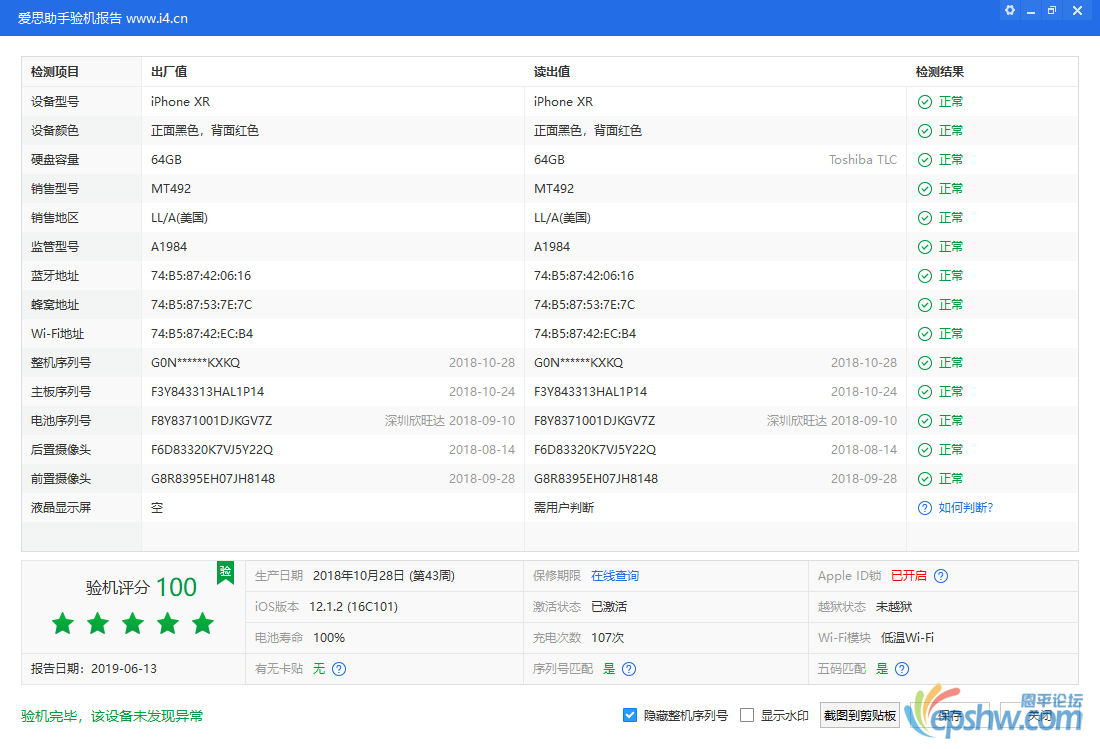
Task: Click the title 爱思助手验机报告 www.i4.cn
Action: (x=103, y=18)
